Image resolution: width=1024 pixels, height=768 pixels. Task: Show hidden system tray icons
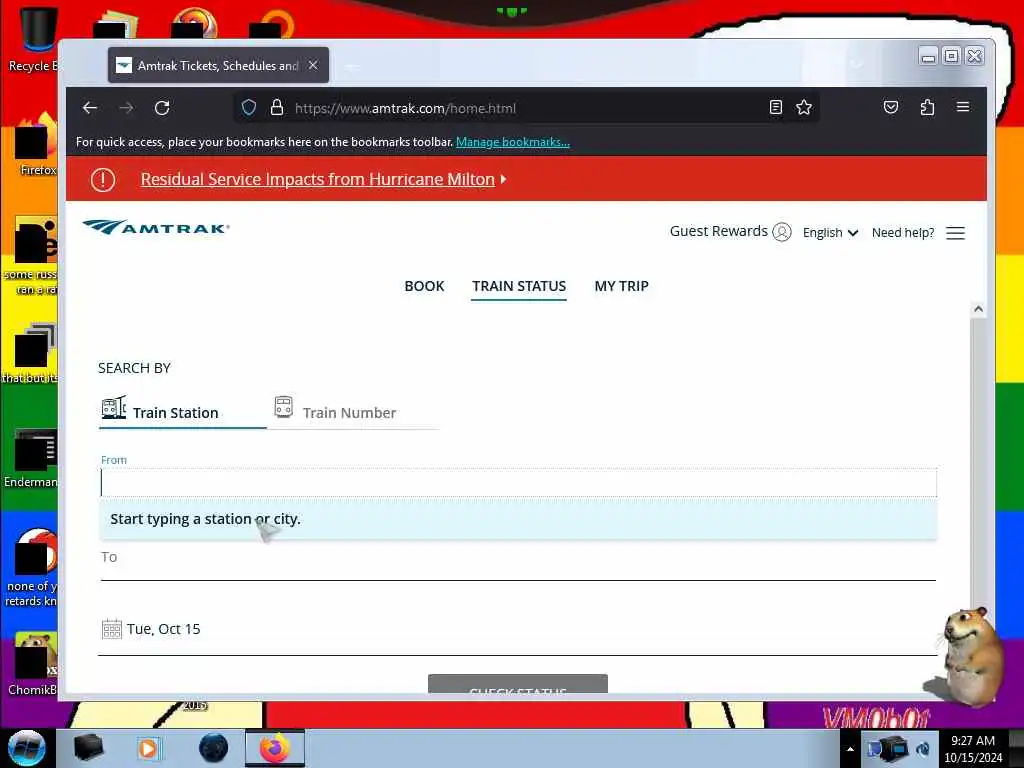click(x=850, y=749)
